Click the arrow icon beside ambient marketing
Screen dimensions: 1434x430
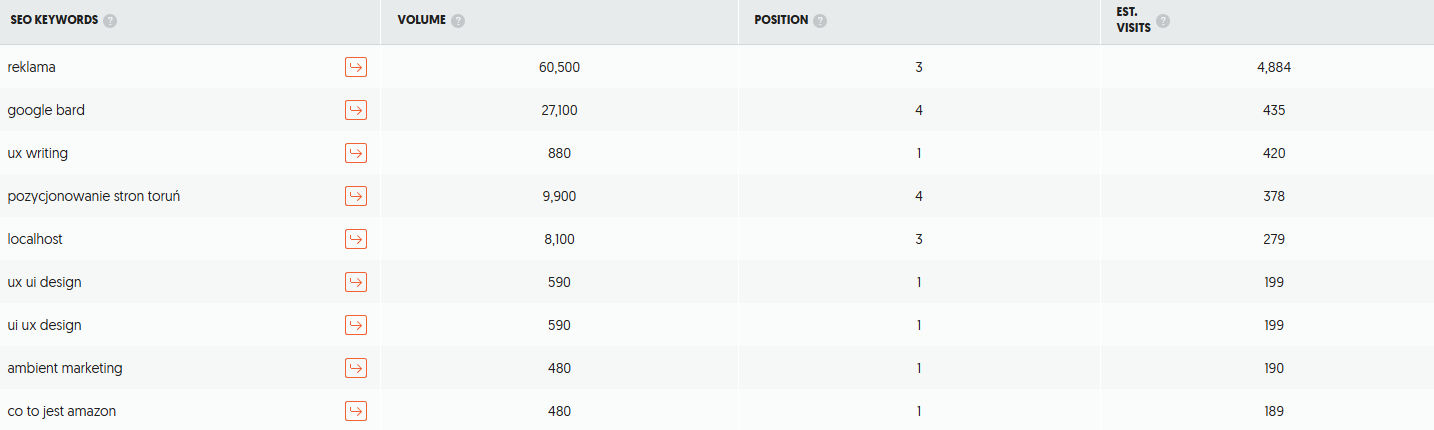coord(356,368)
